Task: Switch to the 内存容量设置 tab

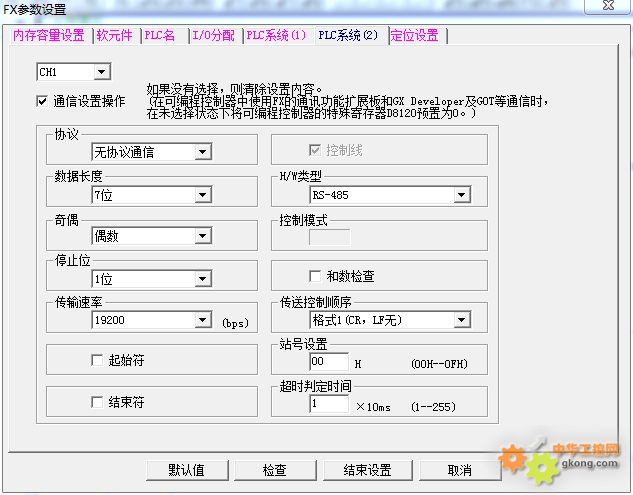Action: [48, 36]
